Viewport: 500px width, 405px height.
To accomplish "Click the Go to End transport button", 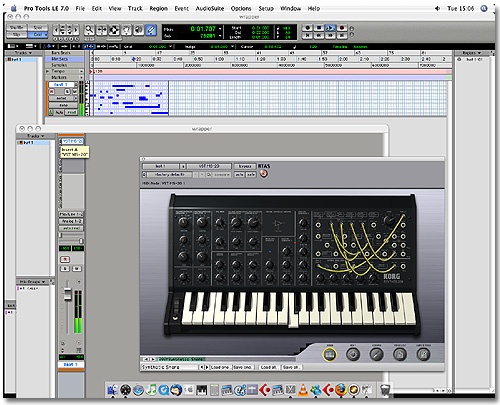I will click(342, 35).
